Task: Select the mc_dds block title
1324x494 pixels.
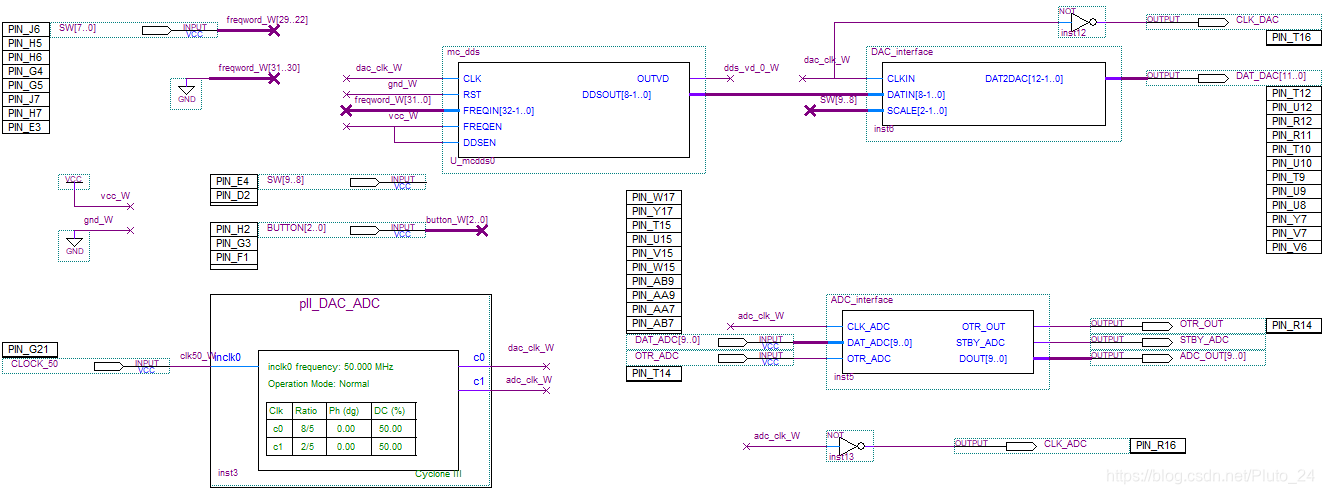Action: [x=465, y=51]
